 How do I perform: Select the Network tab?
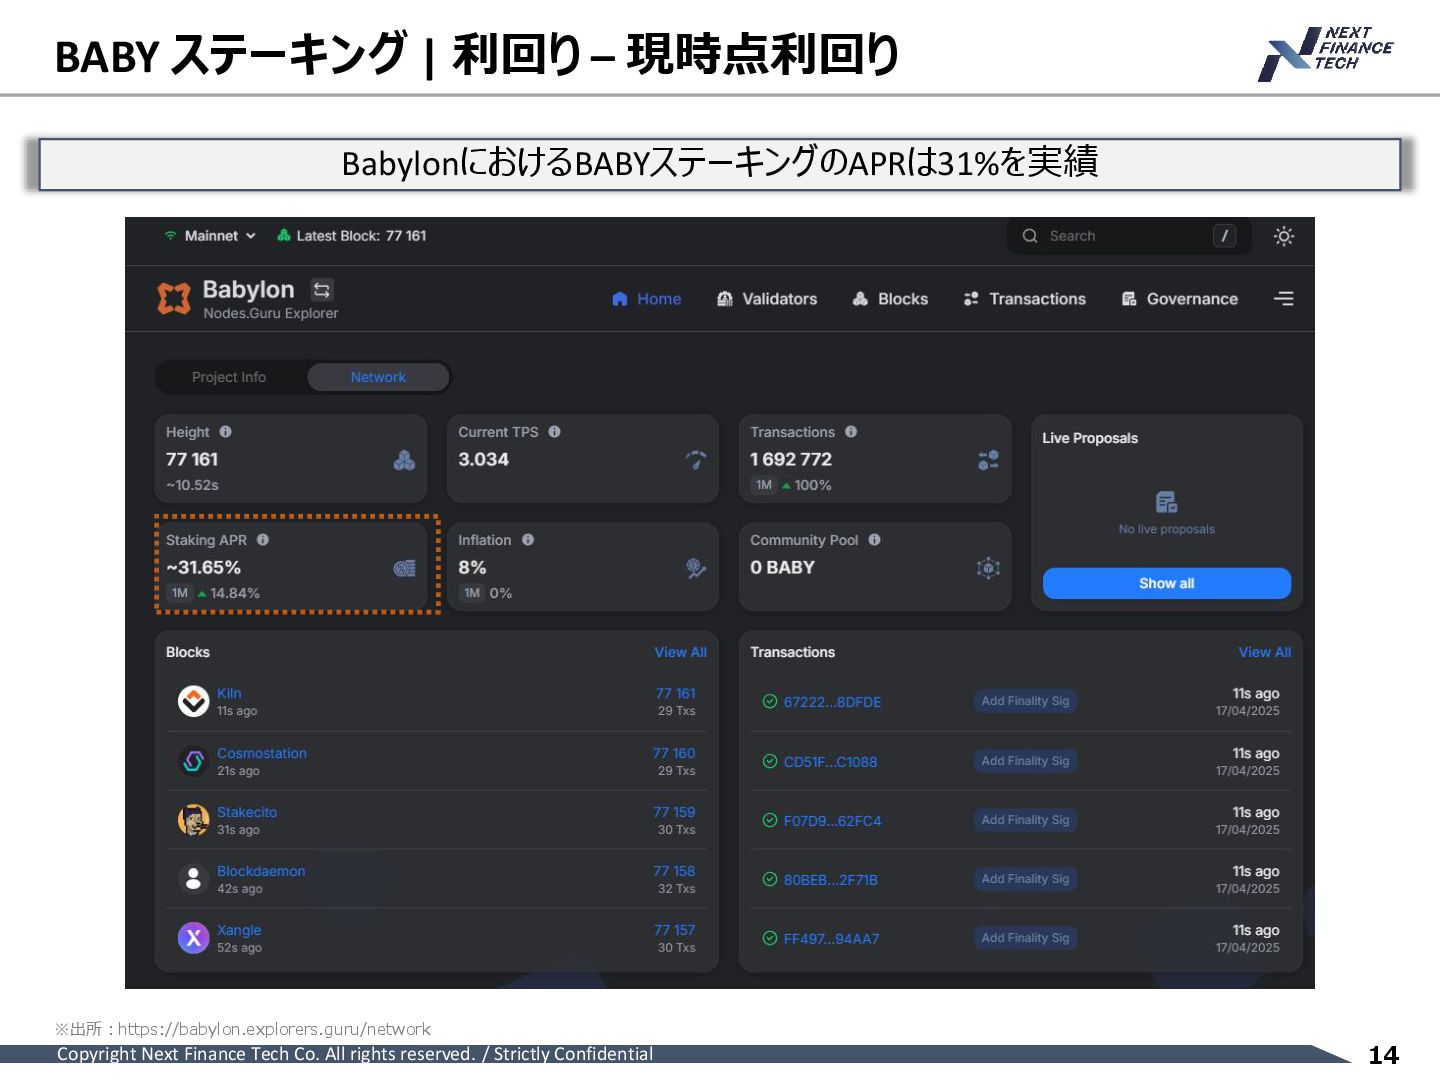pyautogui.click(x=378, y=377)
